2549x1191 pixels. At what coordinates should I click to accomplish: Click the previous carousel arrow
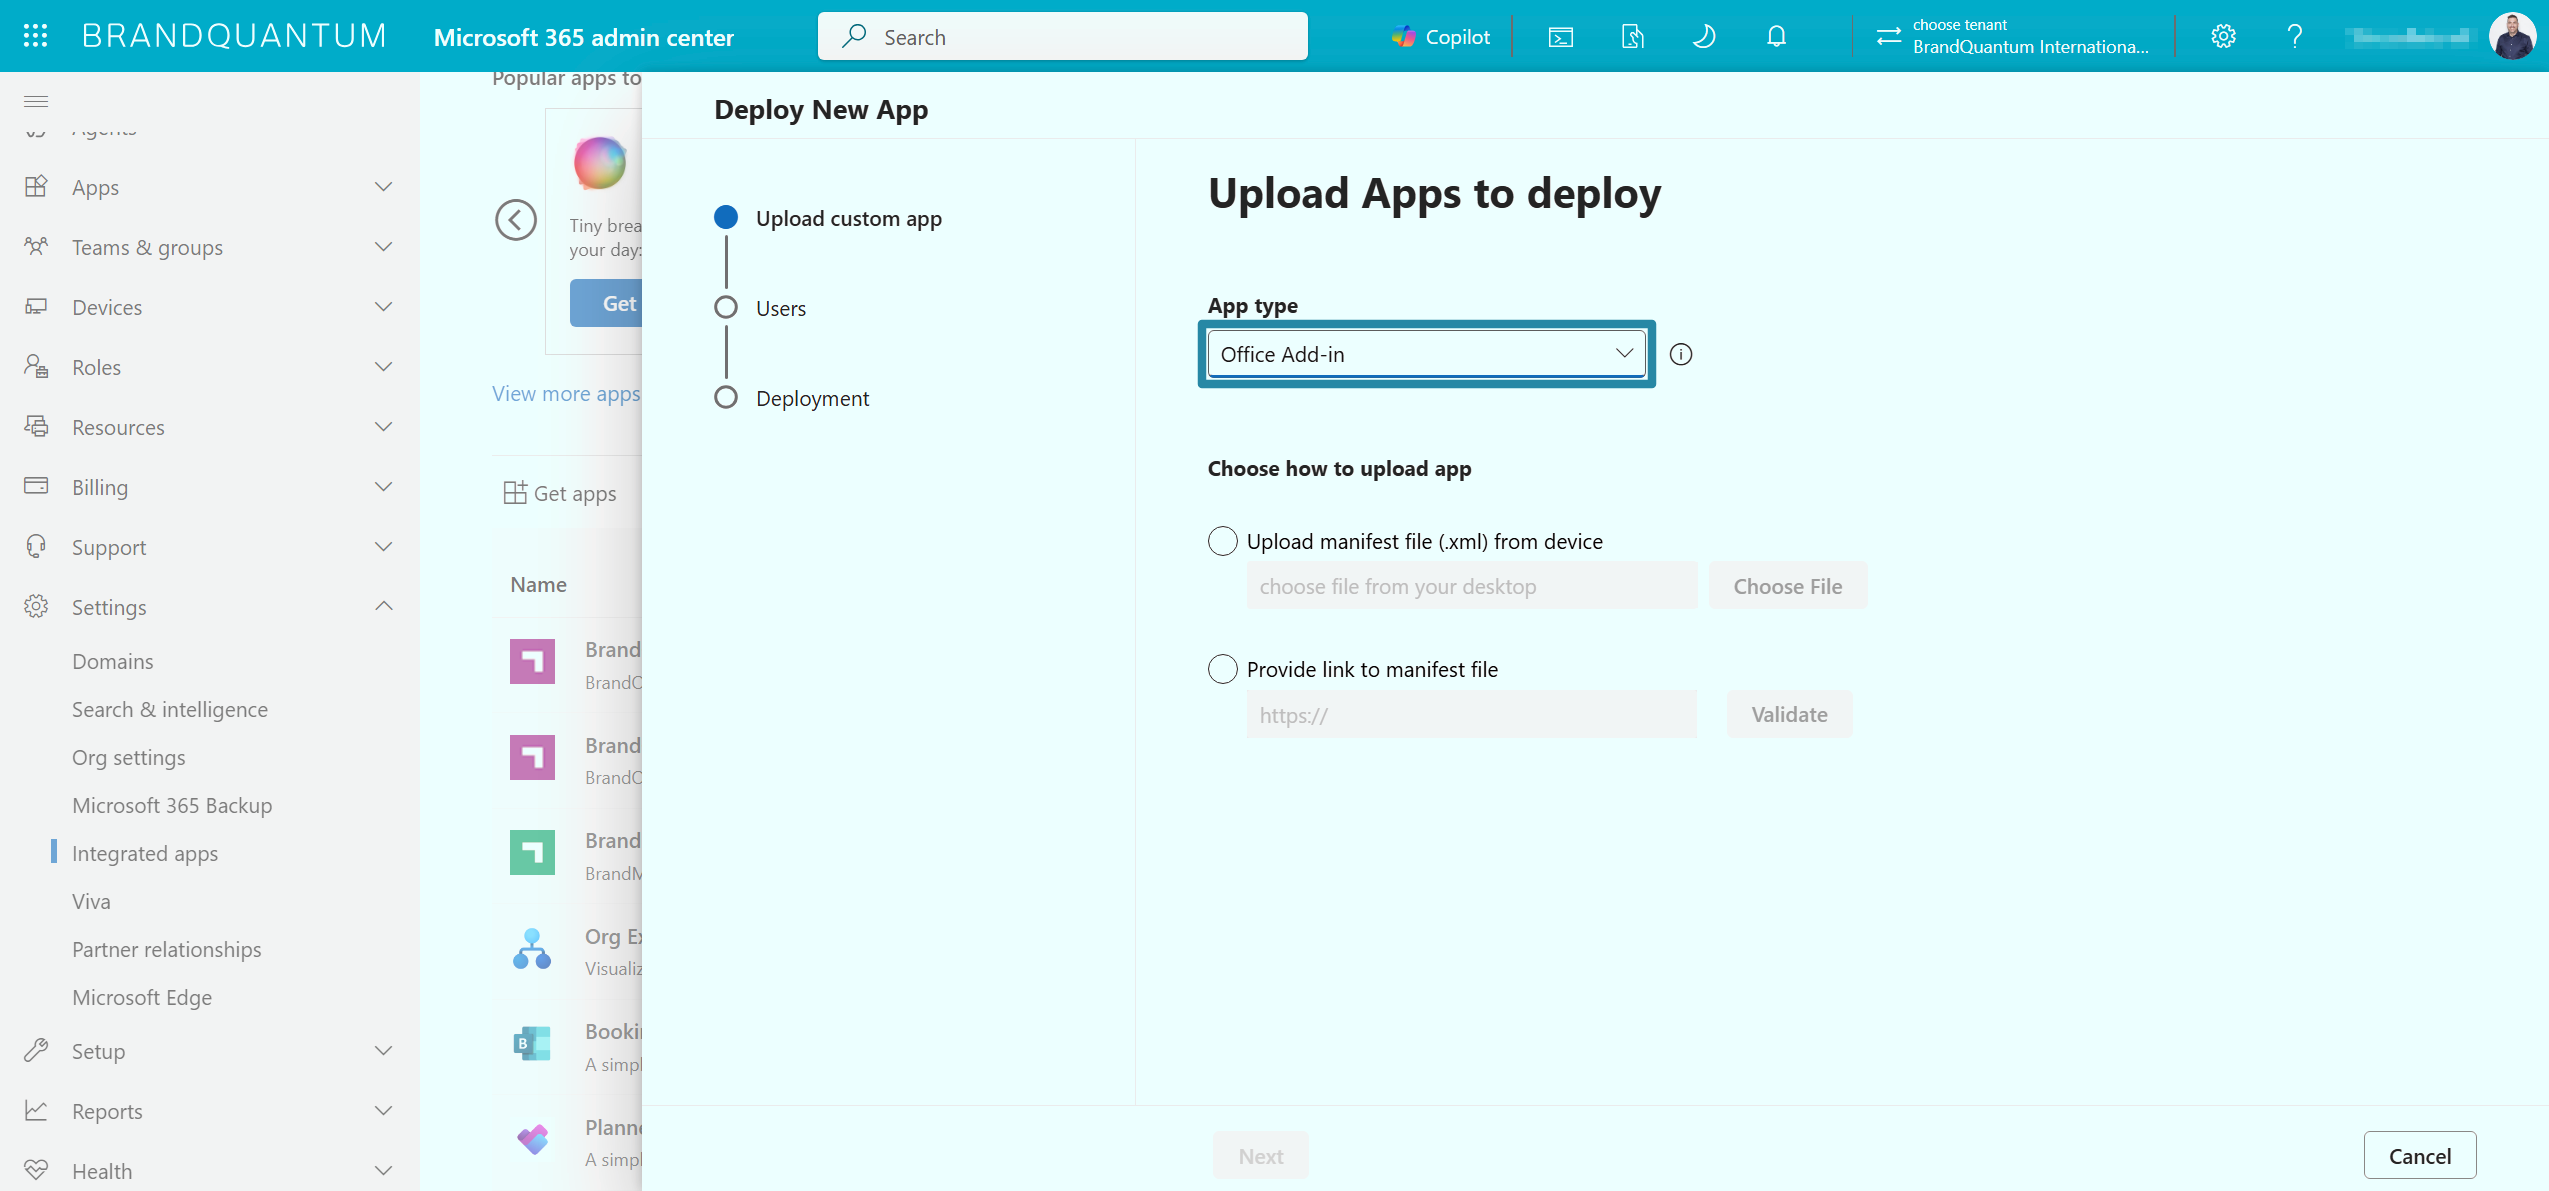pos(516,220)
